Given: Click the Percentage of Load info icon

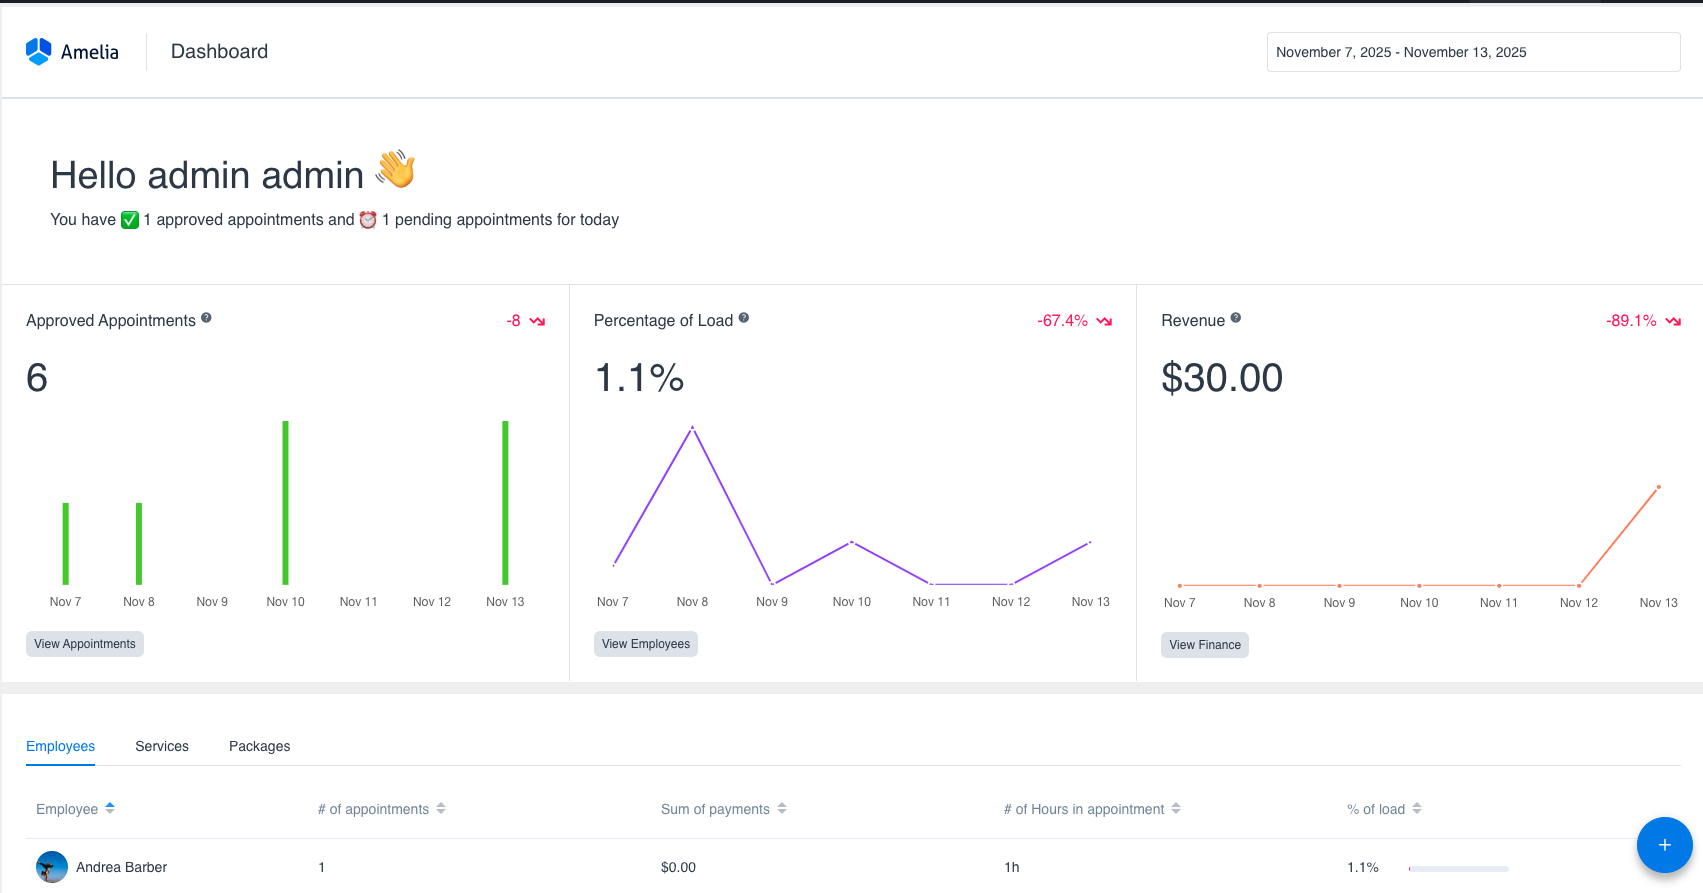Looking at the screenshot, I should pos(744,318).
